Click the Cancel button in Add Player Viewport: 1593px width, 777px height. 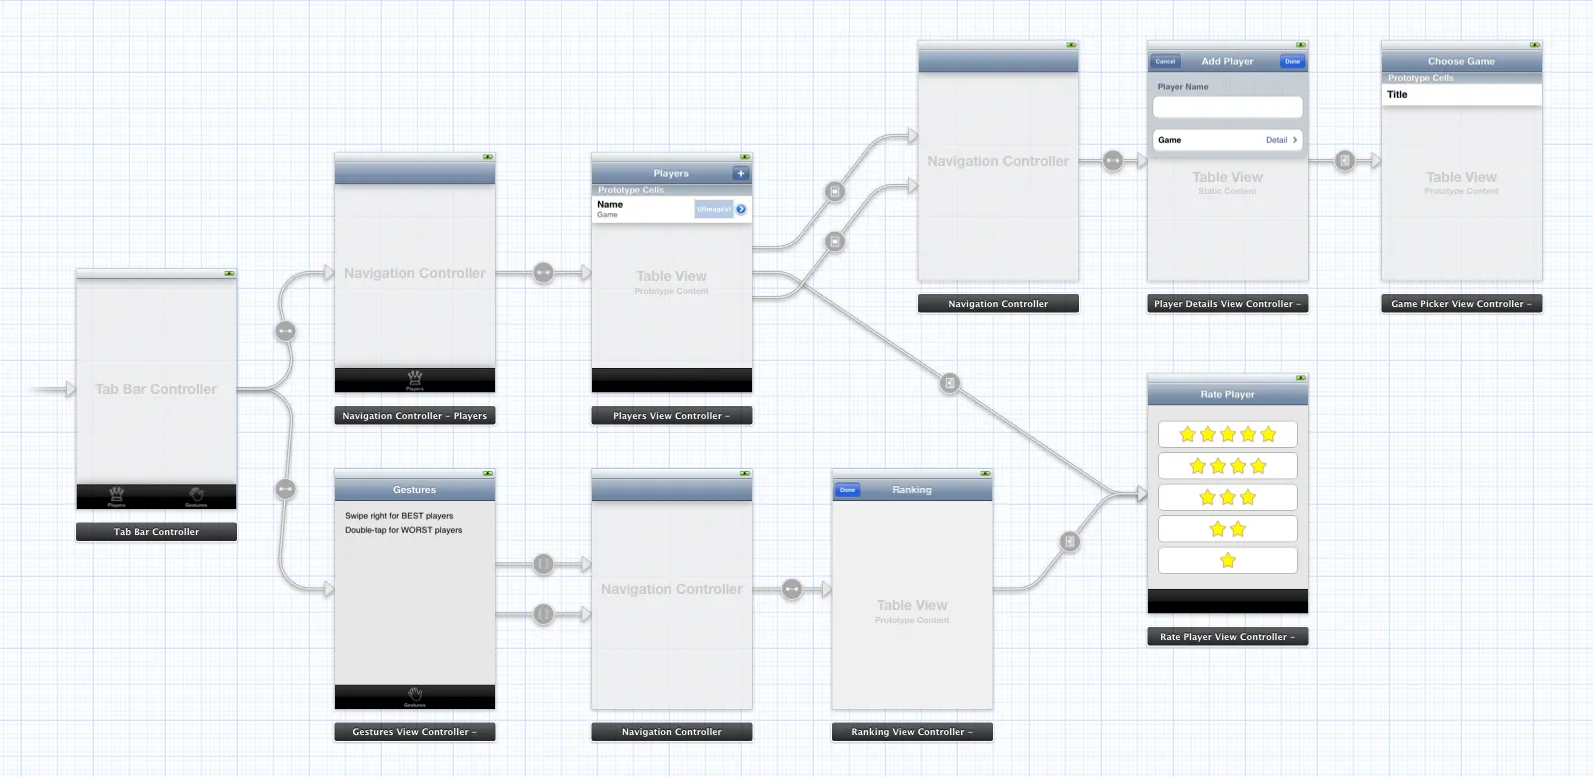(x=1166, y=61)
